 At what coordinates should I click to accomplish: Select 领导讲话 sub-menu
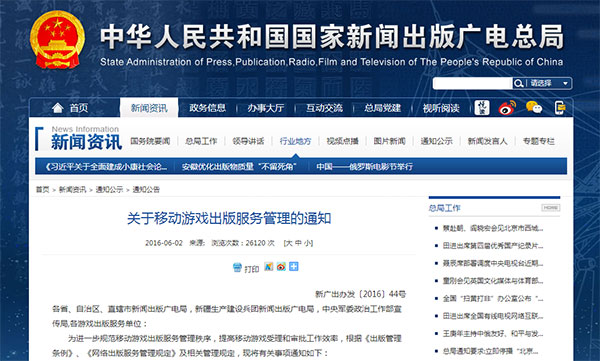248,141
